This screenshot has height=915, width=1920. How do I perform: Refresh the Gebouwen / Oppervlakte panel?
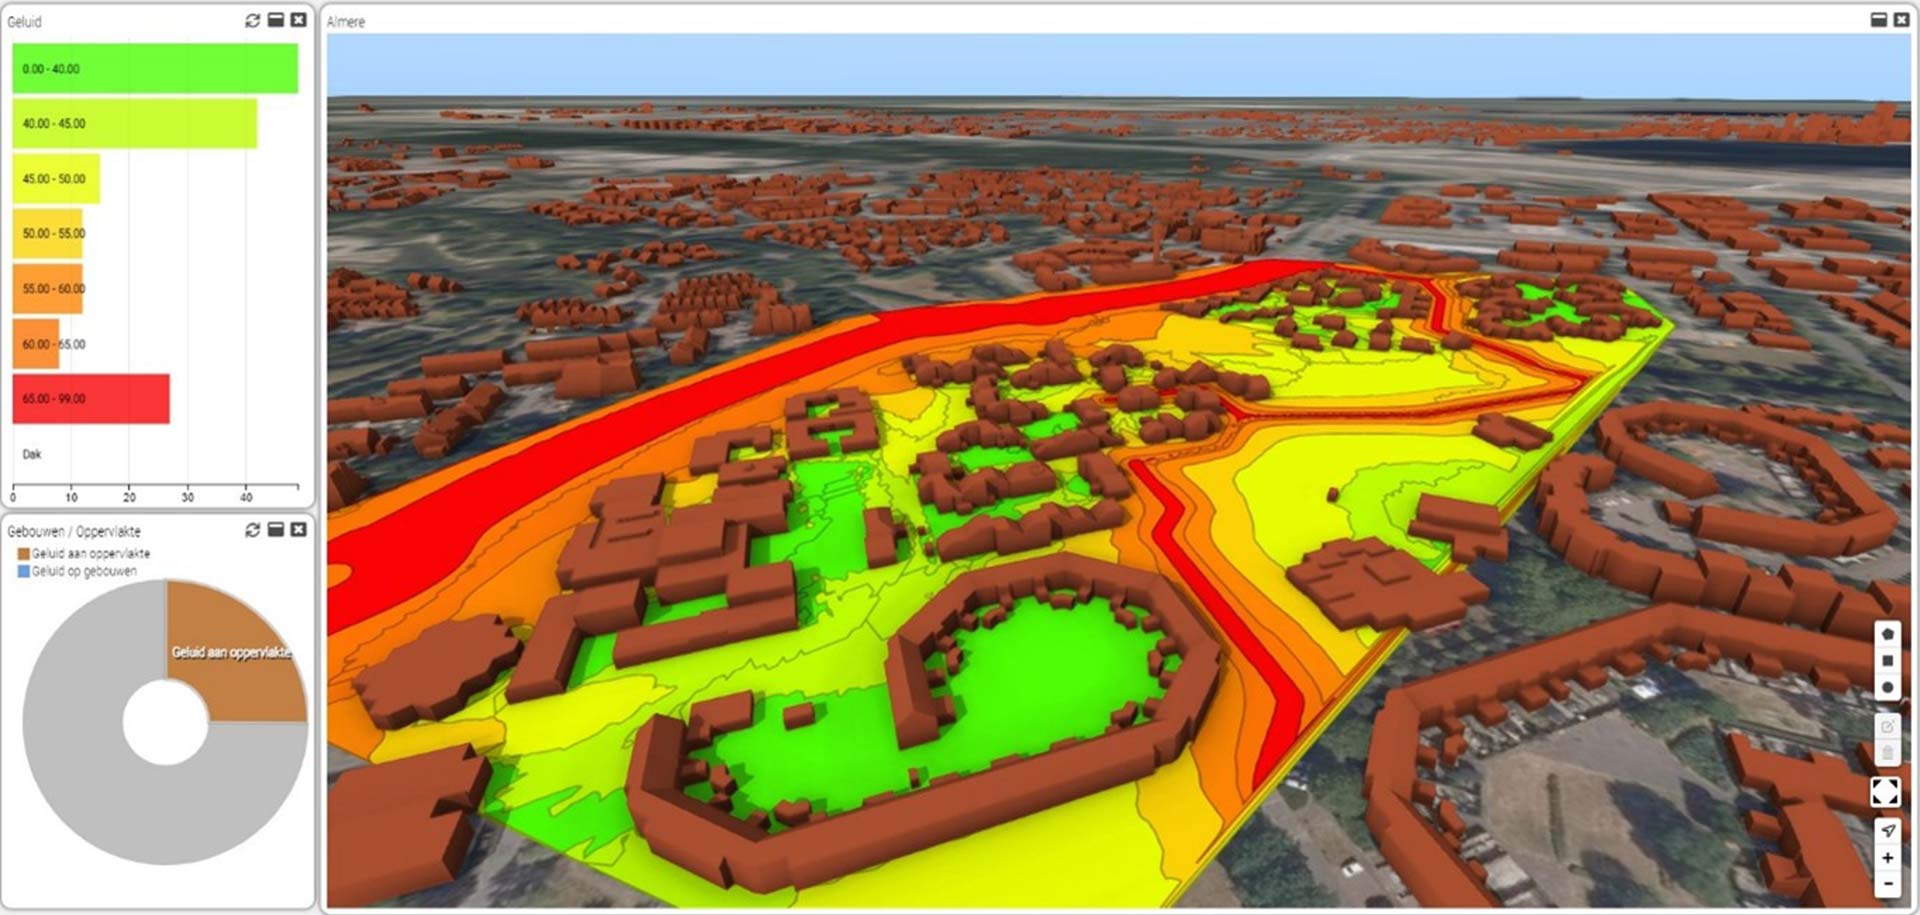pos(252,530)
